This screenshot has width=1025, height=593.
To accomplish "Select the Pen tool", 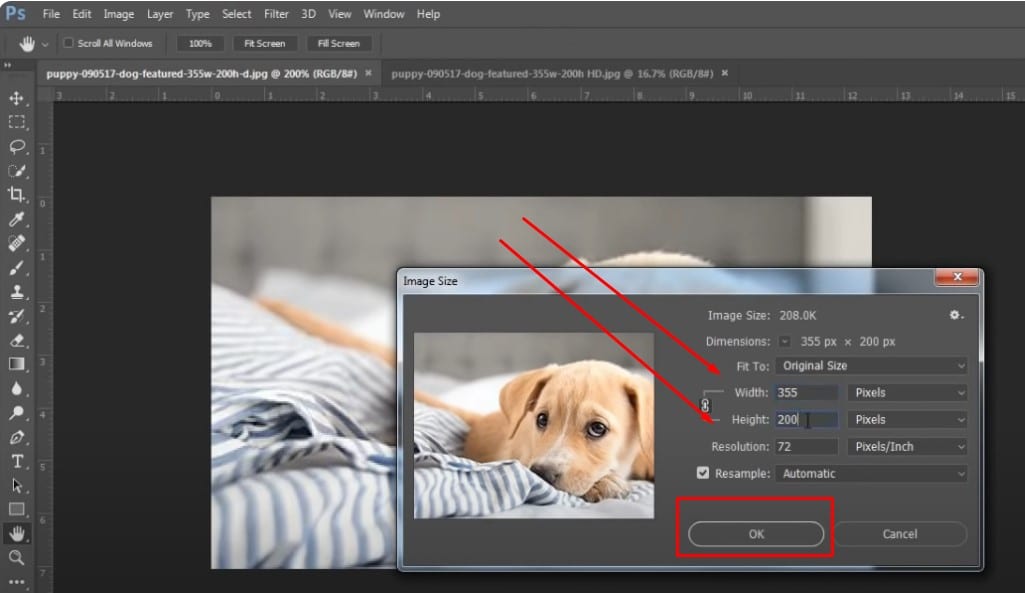I will 16,437.
